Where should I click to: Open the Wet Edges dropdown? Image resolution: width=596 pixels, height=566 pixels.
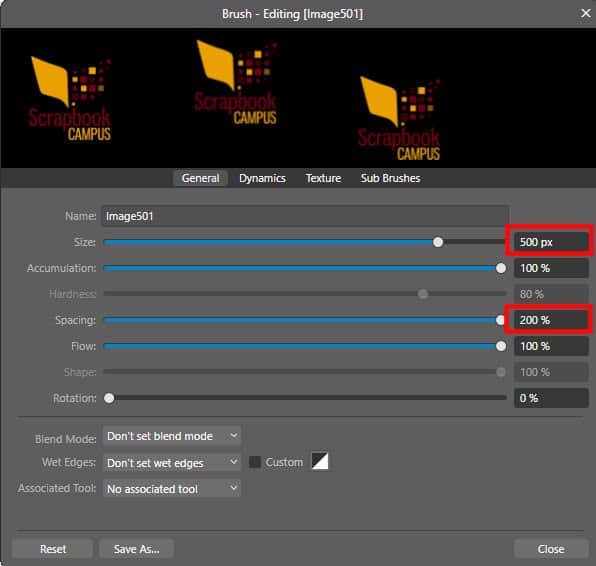(172, 463)
